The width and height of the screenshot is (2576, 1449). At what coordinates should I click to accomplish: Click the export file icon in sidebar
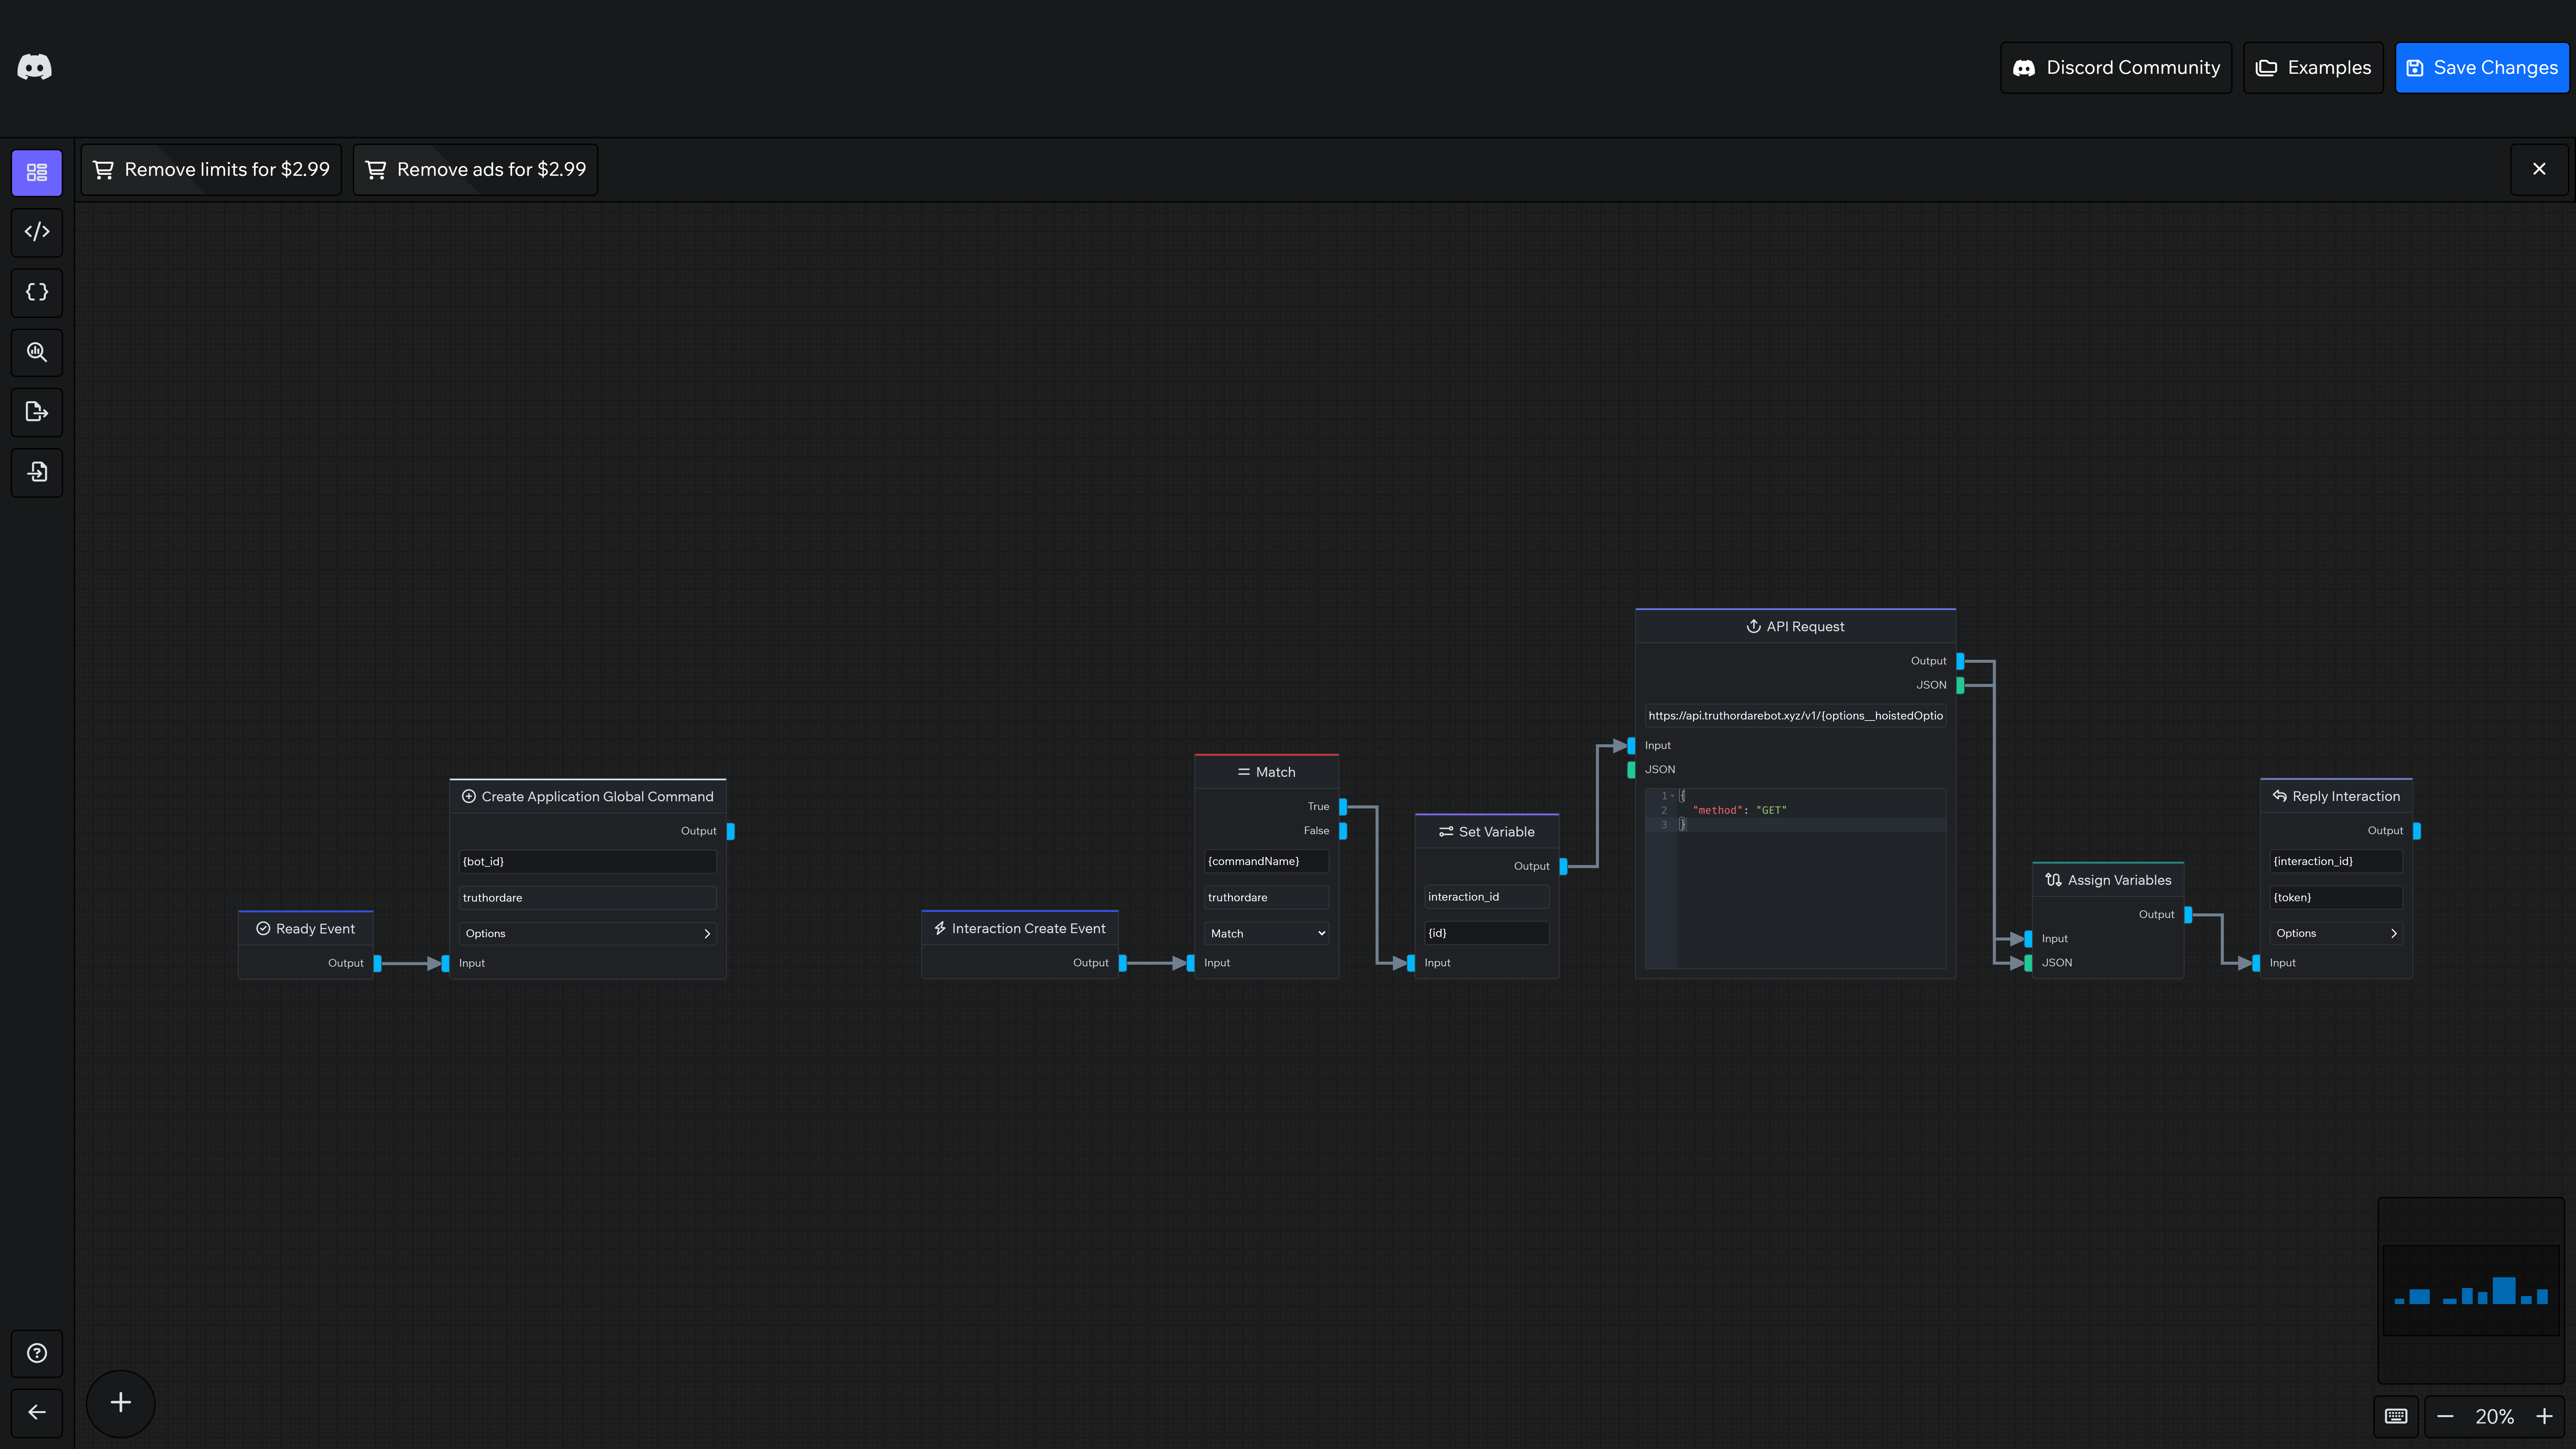pos(37,412)
